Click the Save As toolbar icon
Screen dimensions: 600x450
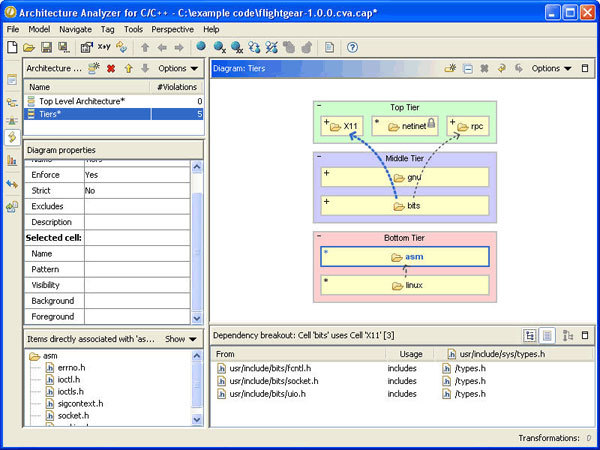pyautogui.click(x=64, y=47)
